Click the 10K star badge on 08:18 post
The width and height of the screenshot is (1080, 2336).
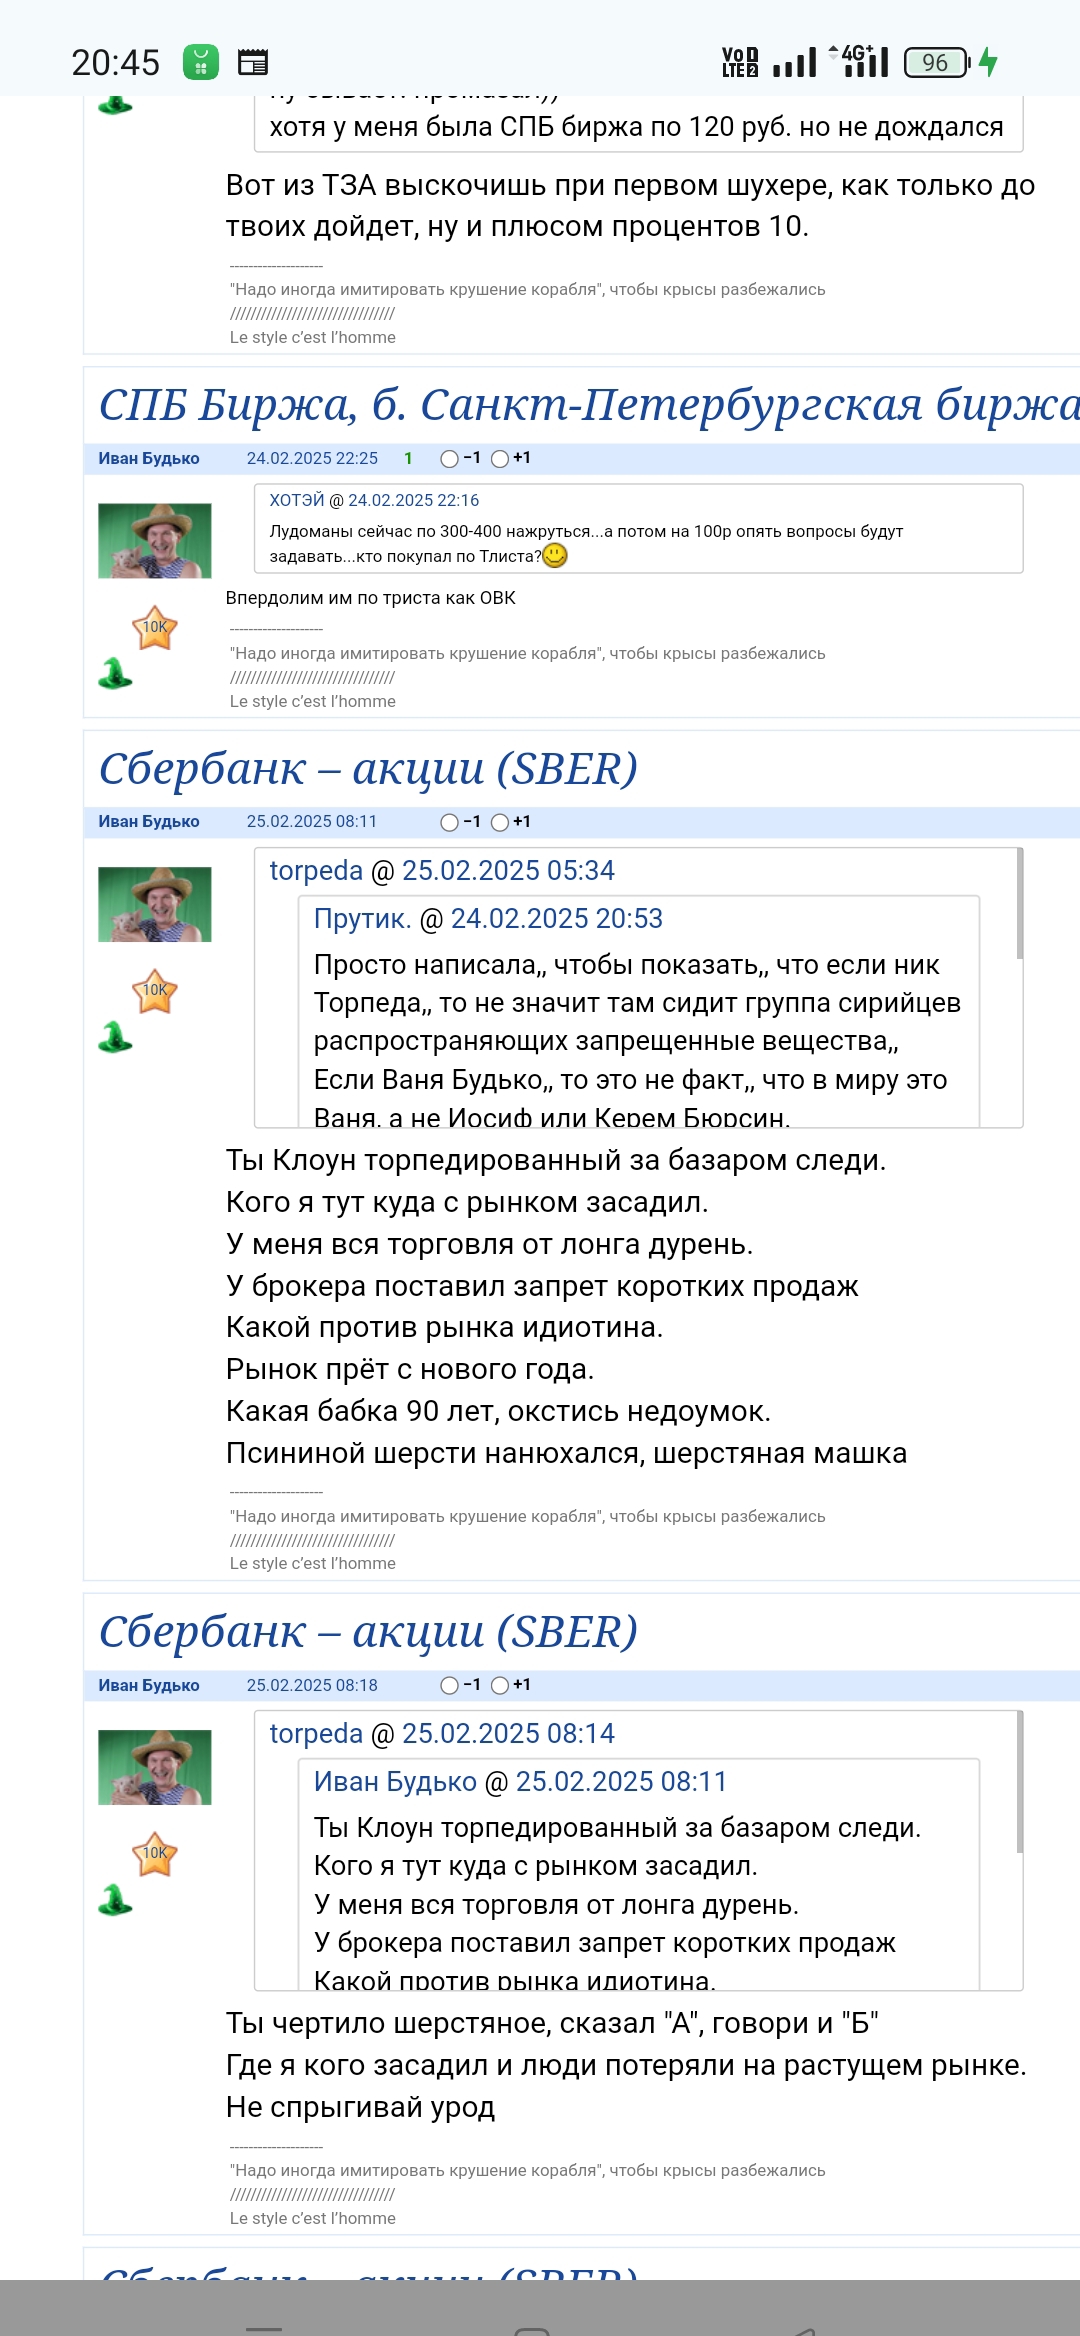155,1854
